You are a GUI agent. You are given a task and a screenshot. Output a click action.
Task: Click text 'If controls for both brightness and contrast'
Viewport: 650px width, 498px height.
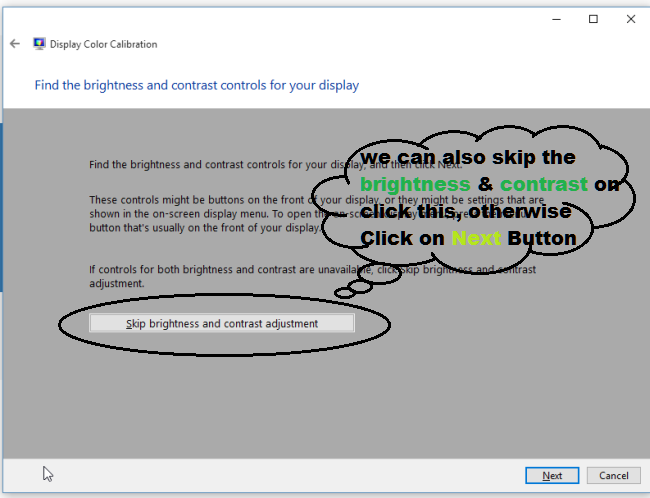point(313,276)
